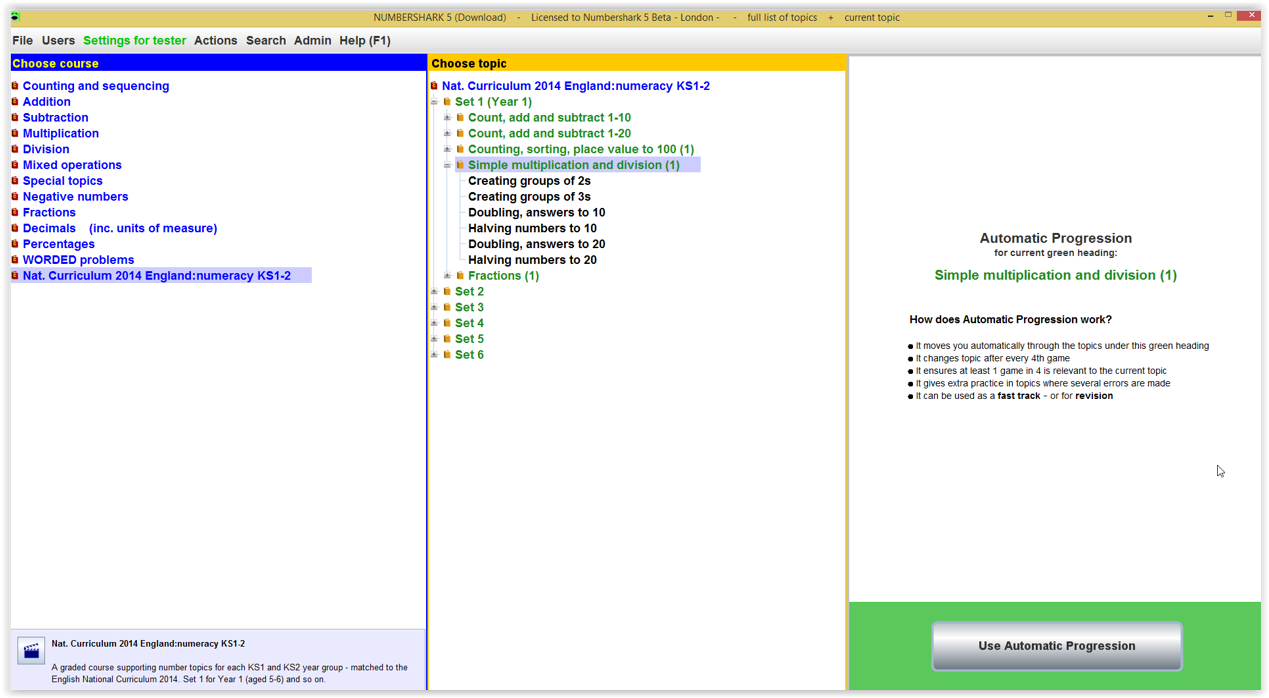Open the Help (F1) menu
1269x698 pixels.
point(365,41)
